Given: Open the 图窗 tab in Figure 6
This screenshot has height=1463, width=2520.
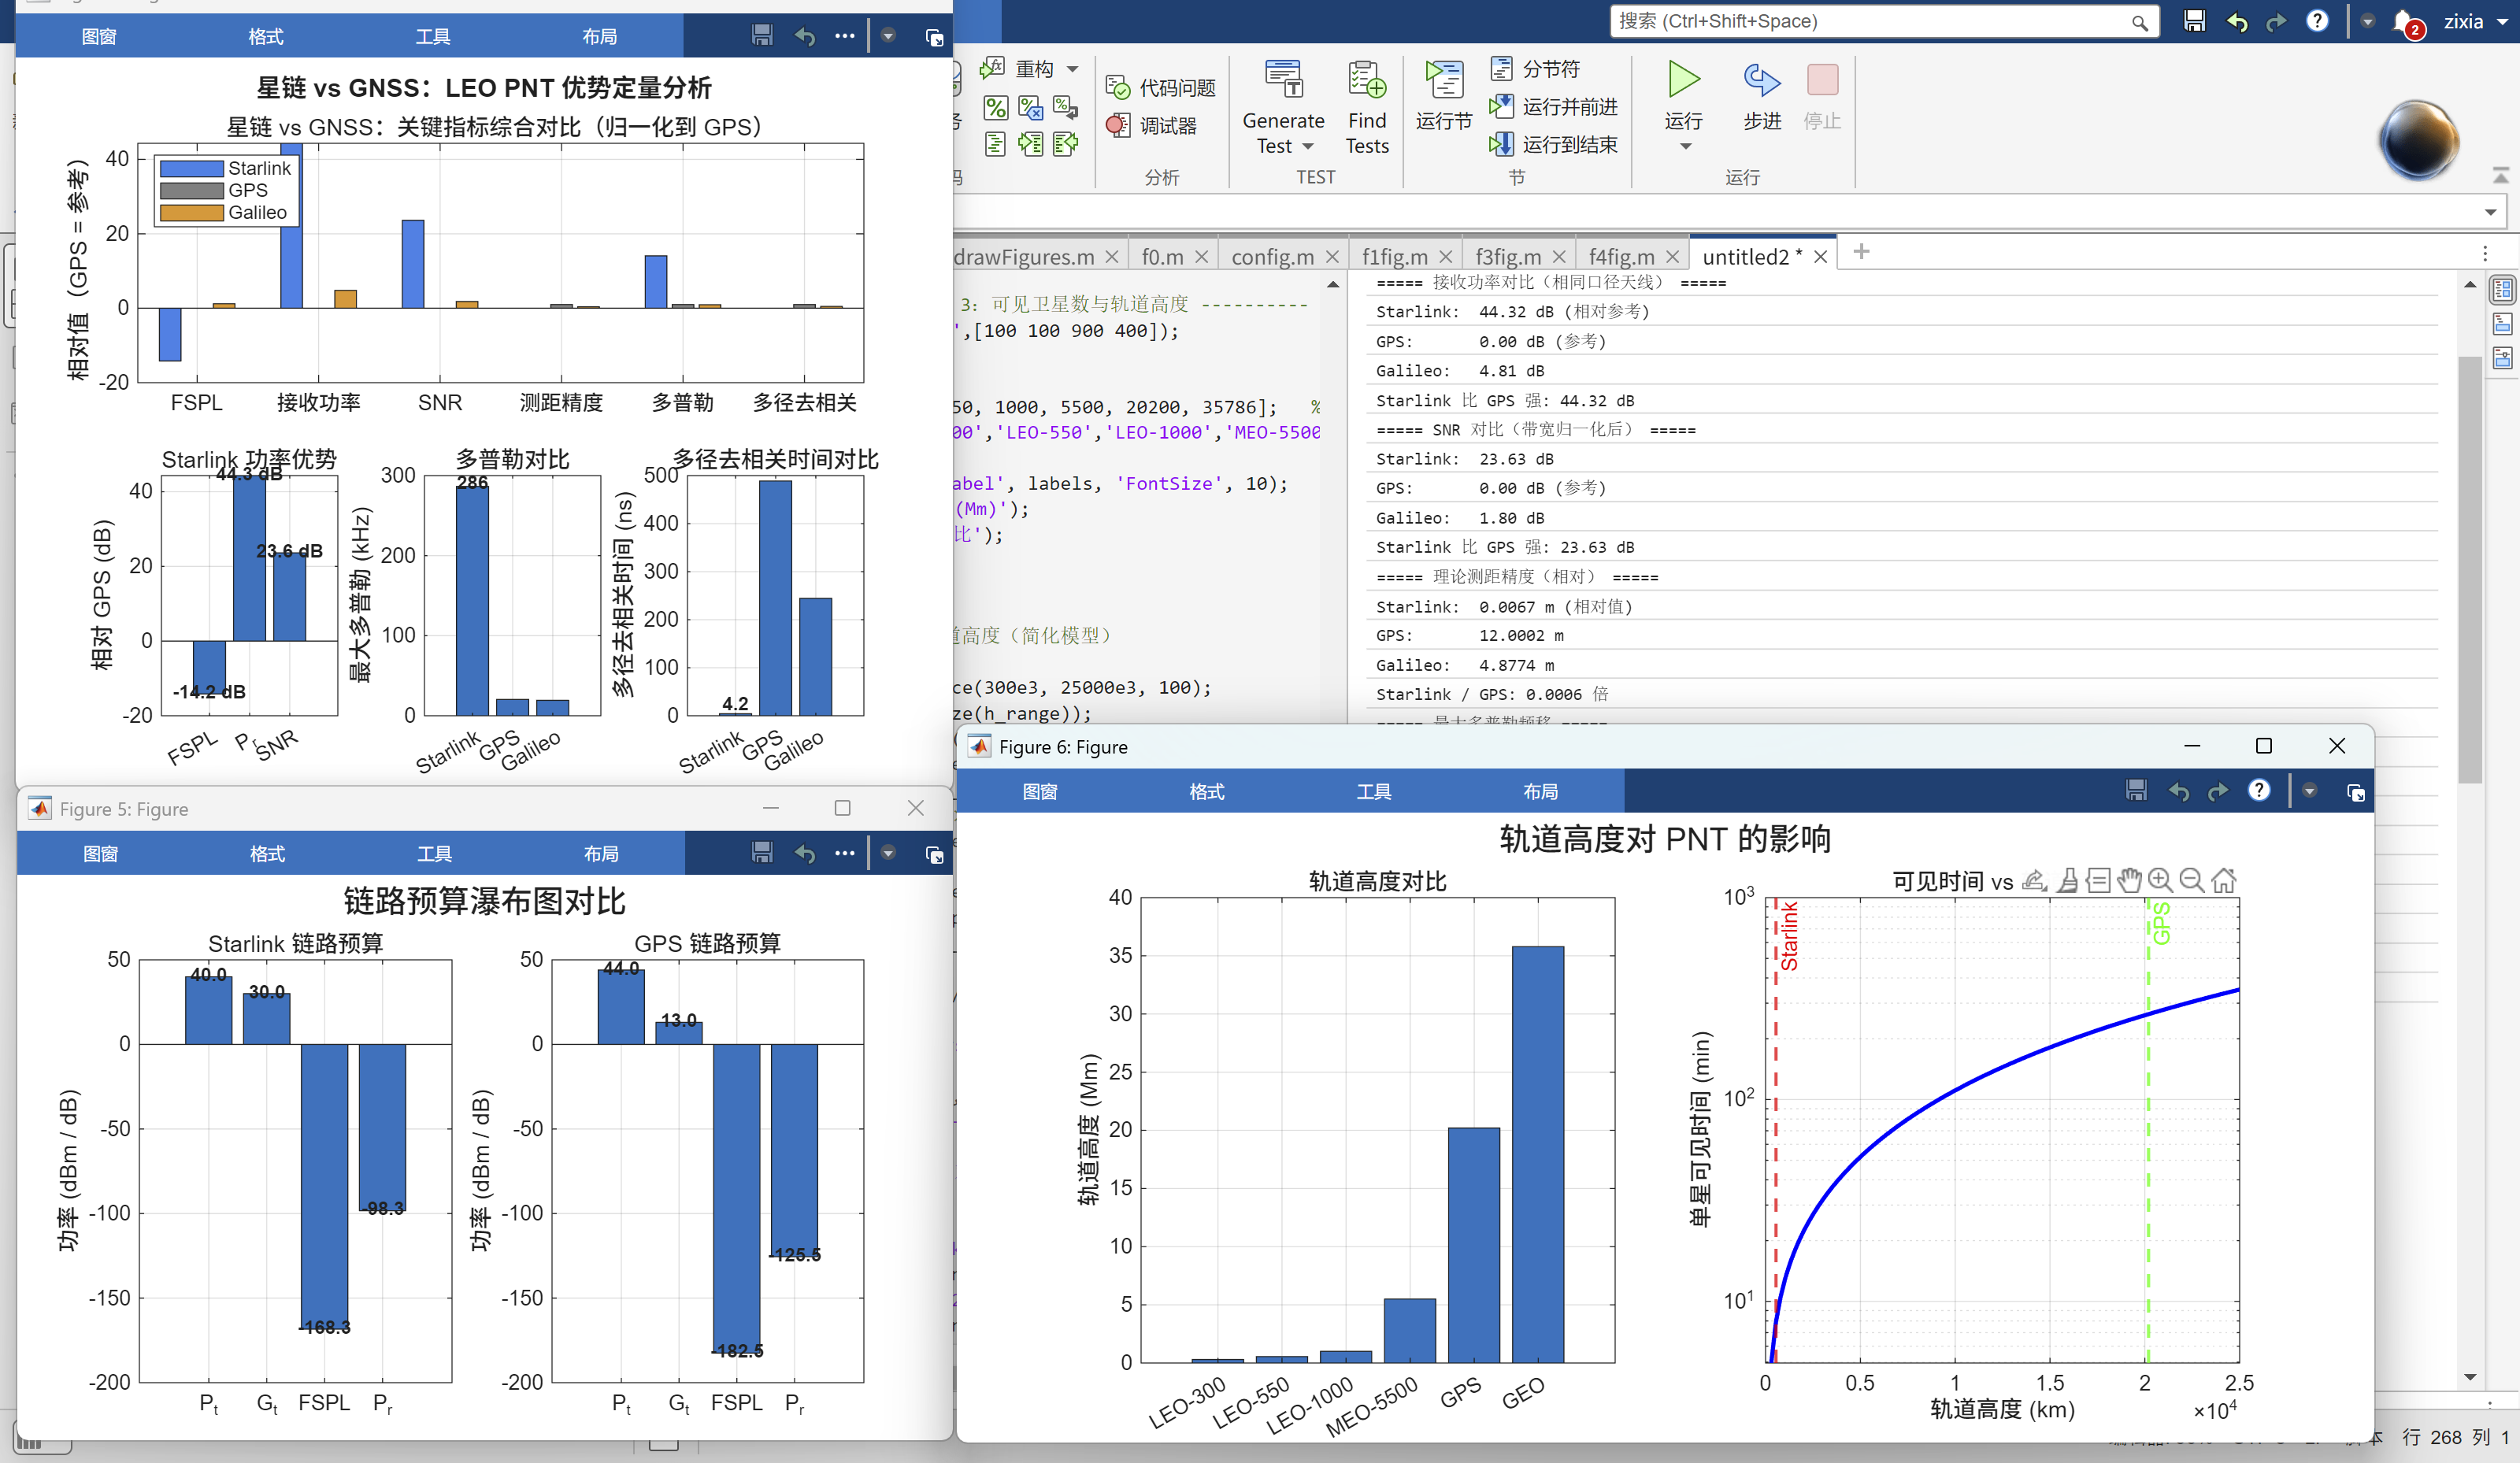Looking at the screenshot, I should click(x=1040, y=791).
